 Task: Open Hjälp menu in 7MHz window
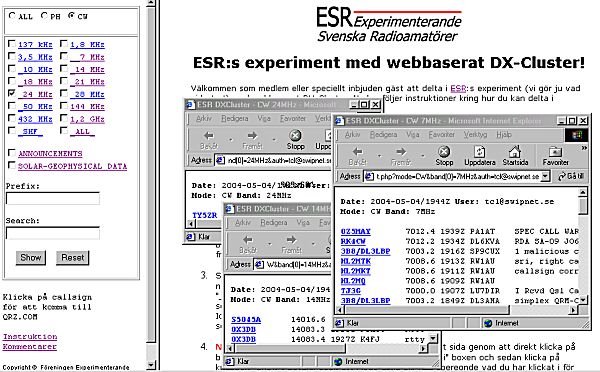[x=504, y=134]
